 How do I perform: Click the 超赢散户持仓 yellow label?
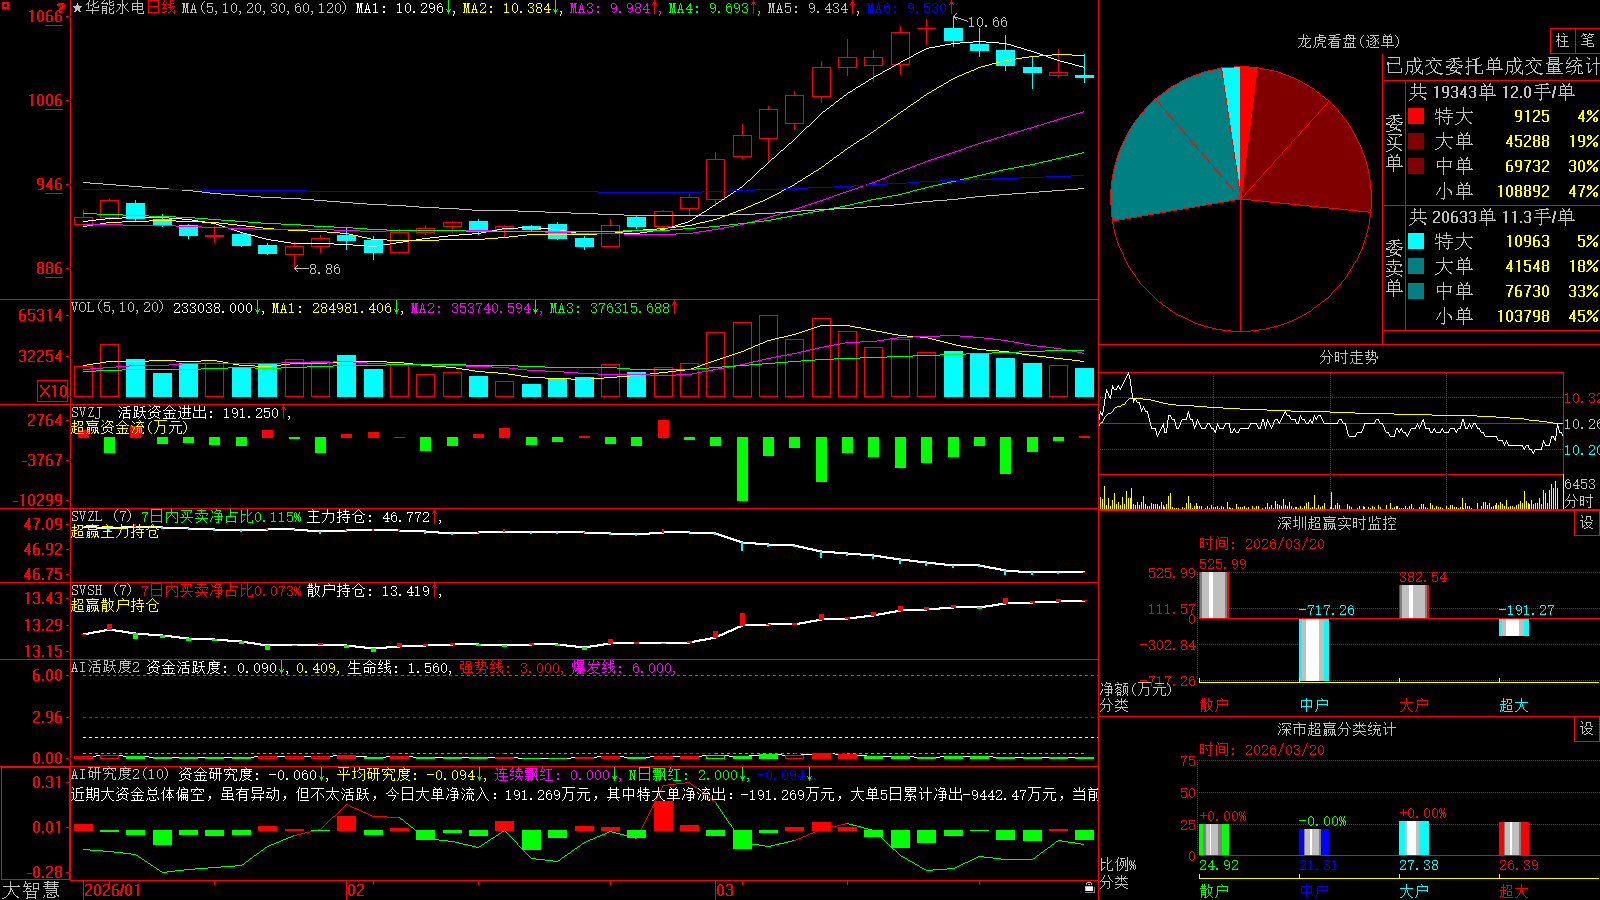point(115,606)
